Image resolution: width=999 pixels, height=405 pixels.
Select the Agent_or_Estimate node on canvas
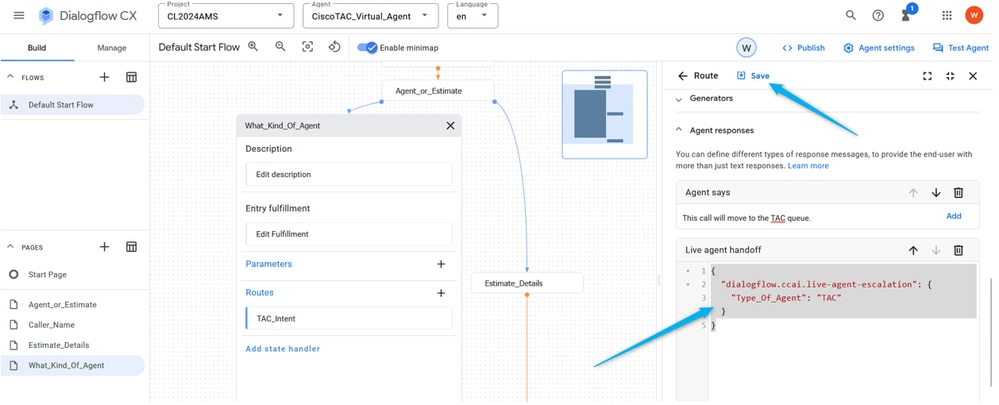[x=438, y=90]
